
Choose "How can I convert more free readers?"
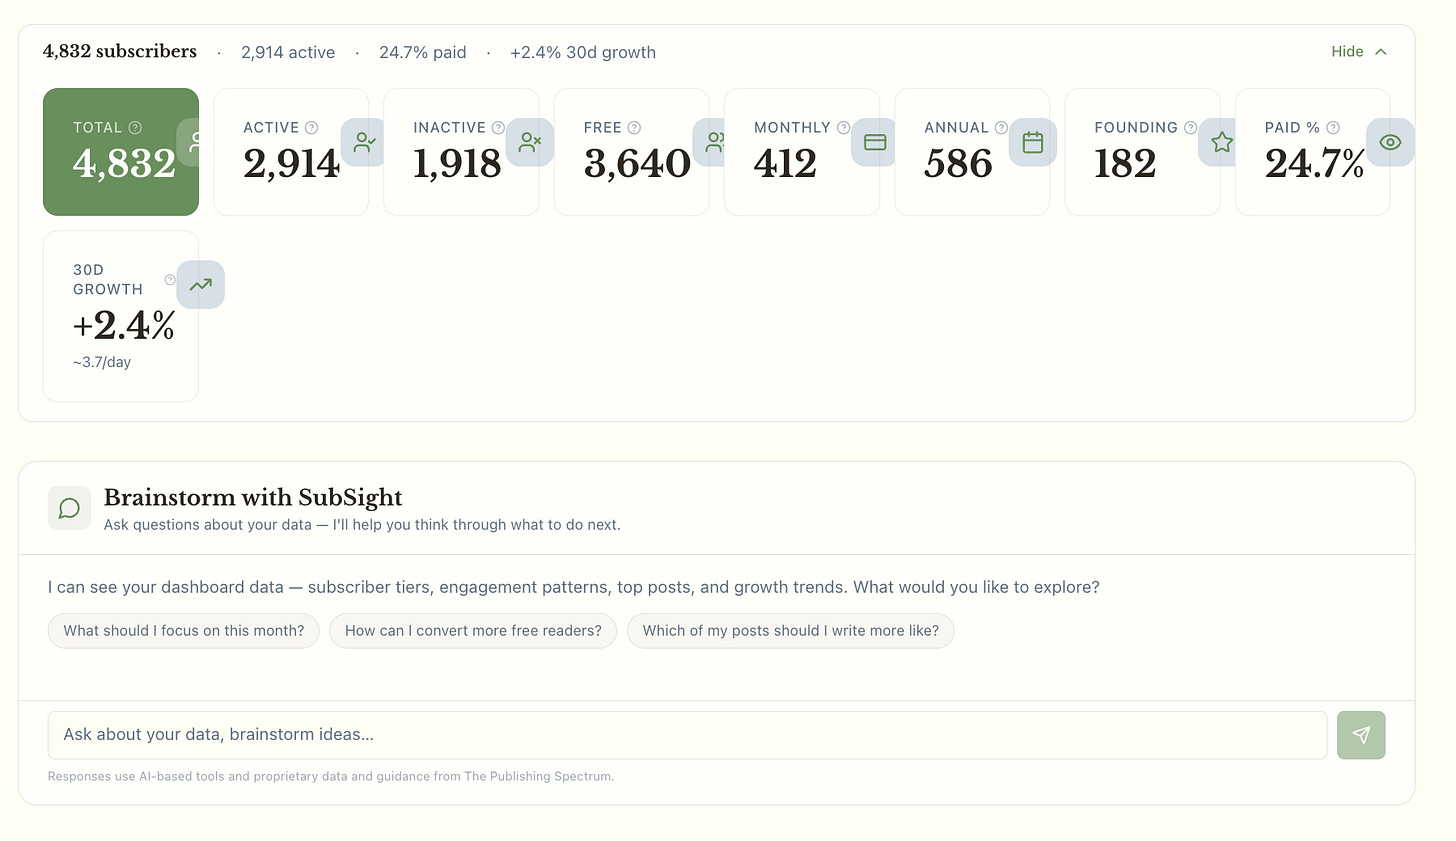(473, 631)
